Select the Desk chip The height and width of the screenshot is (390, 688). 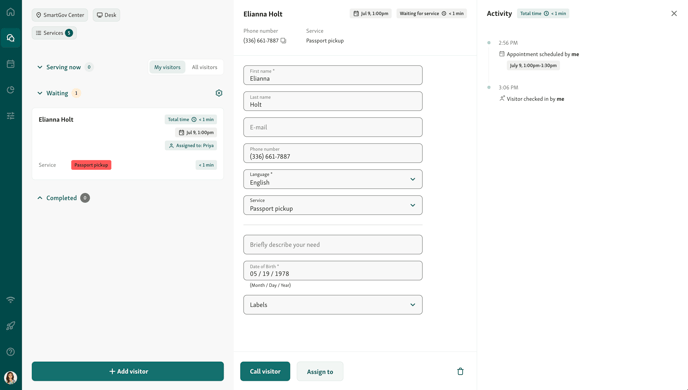click(106, 15)
